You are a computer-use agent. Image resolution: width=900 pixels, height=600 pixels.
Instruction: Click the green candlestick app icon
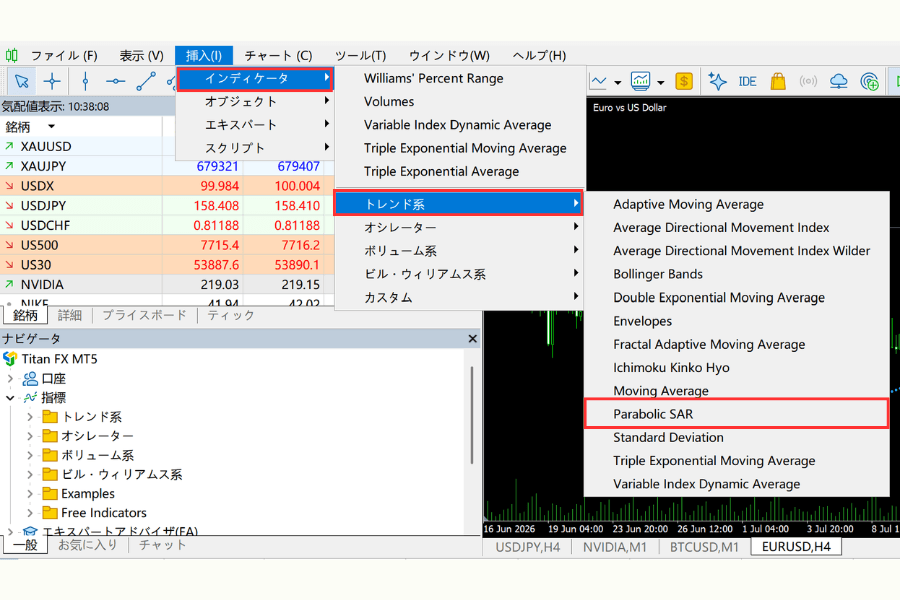[11, 55]
